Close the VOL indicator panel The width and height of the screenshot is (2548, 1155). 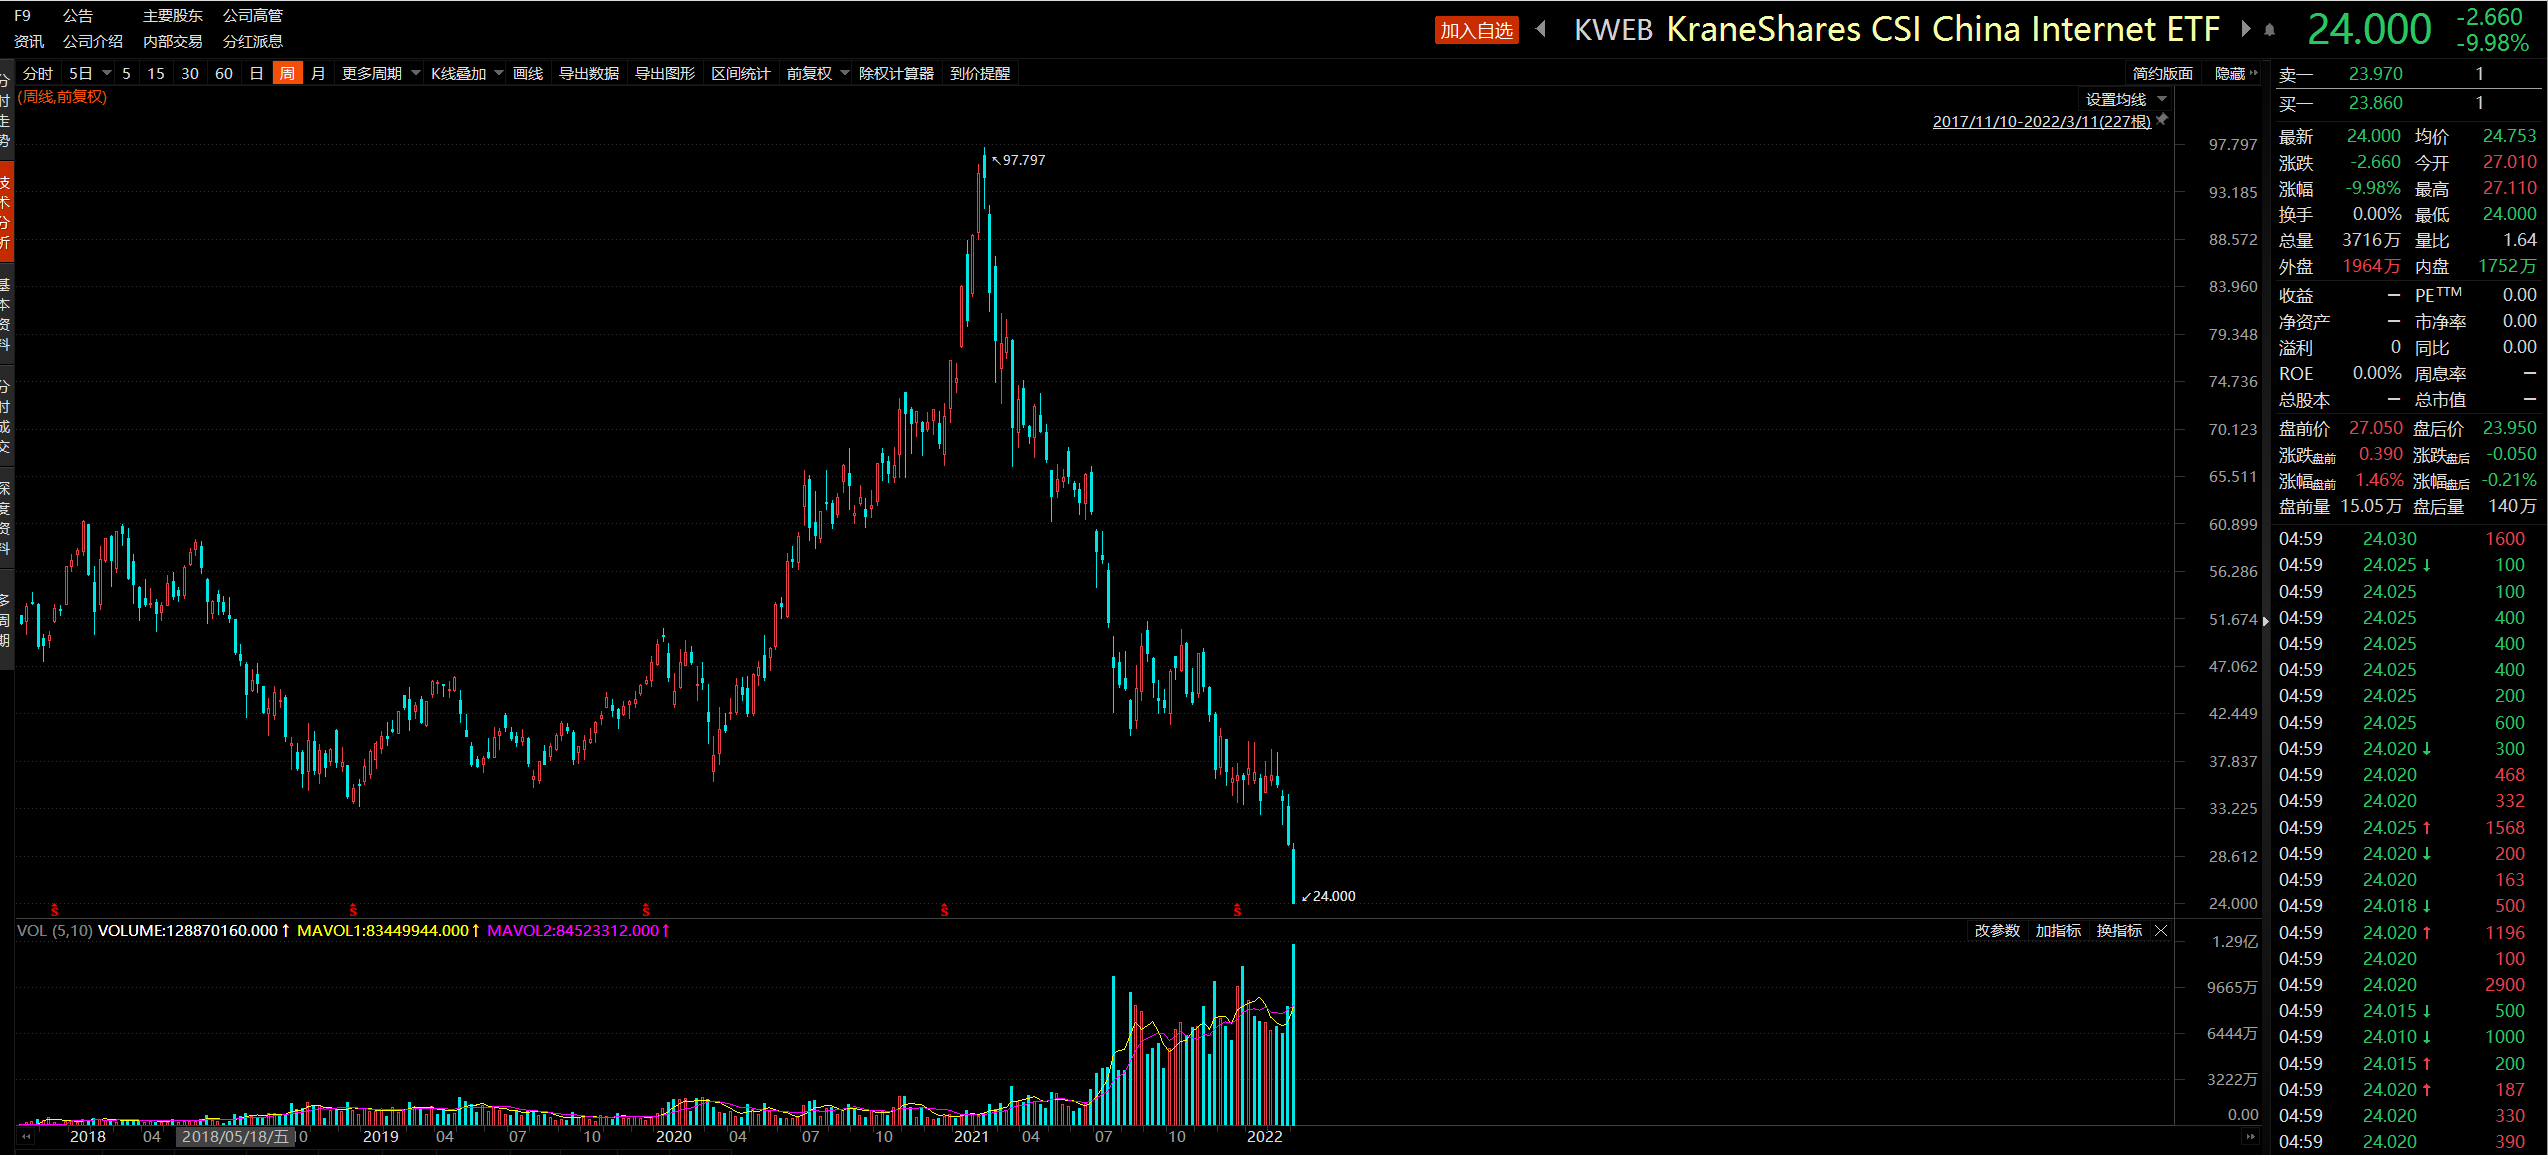pyautogui.click(x=2161, y=931)
